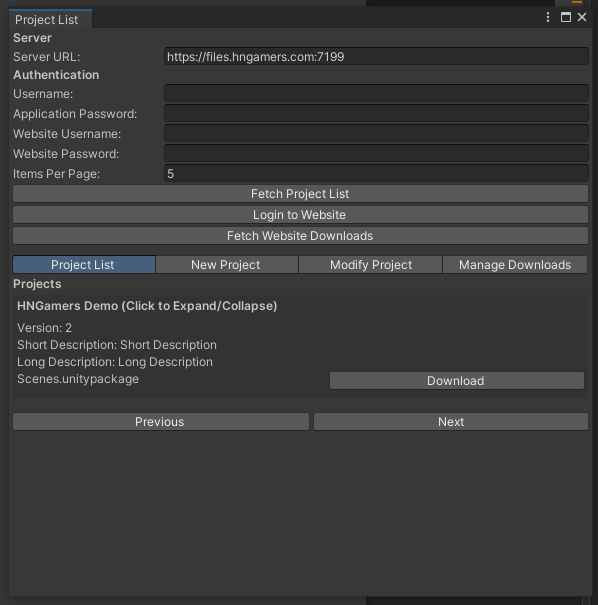598x605 pixels.
Task: Open the New Project tab
Action: pos(227,265)
